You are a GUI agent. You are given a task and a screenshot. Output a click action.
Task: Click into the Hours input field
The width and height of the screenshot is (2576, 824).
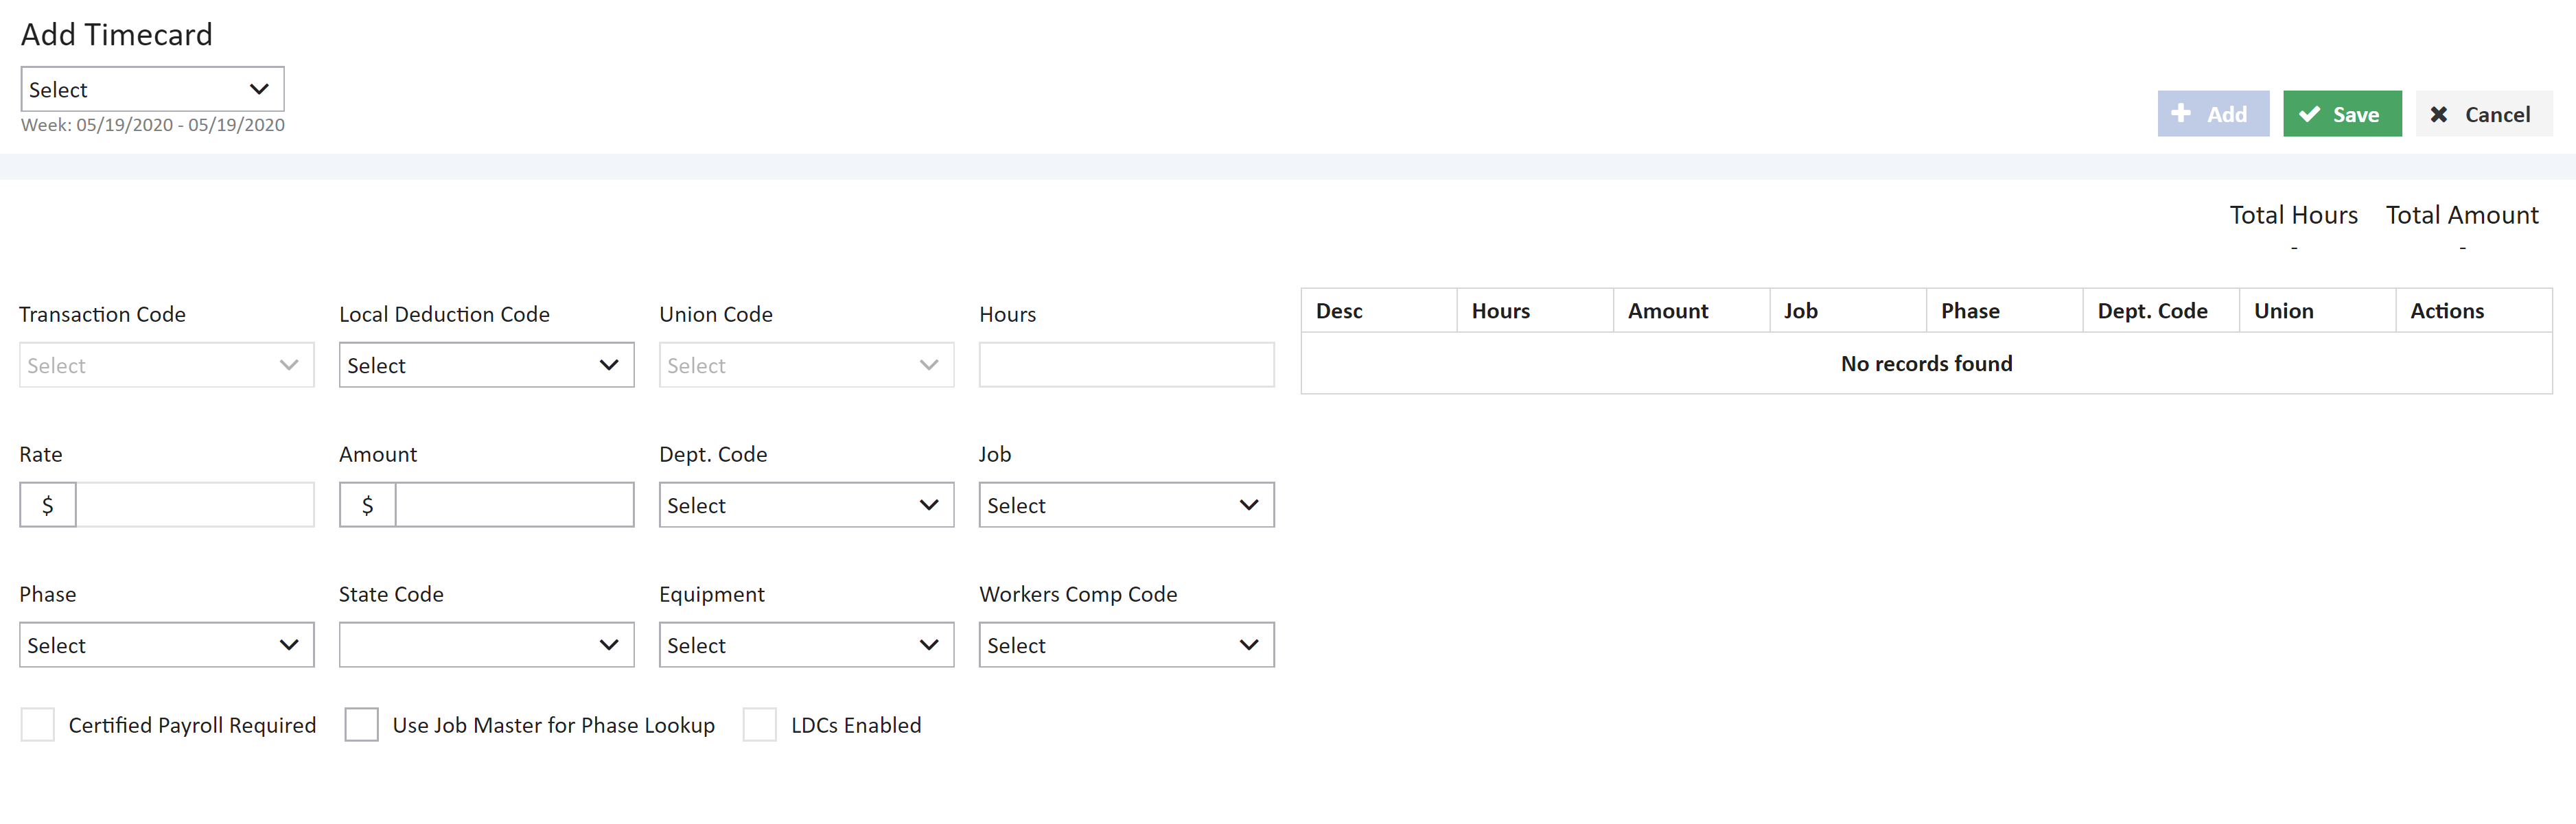(1126, 365)
